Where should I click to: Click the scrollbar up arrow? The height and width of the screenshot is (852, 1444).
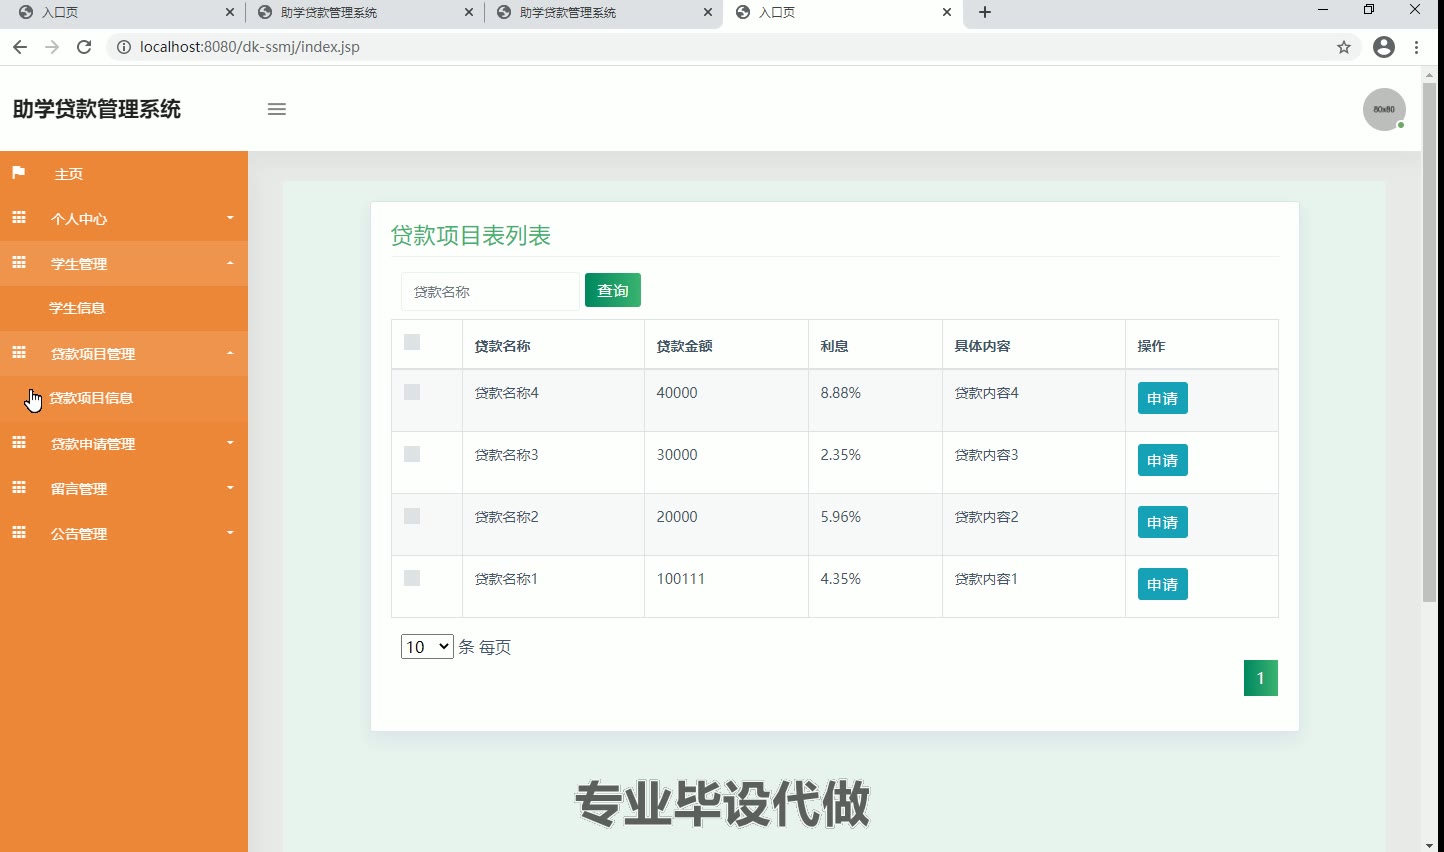(x=1429, y=74)
